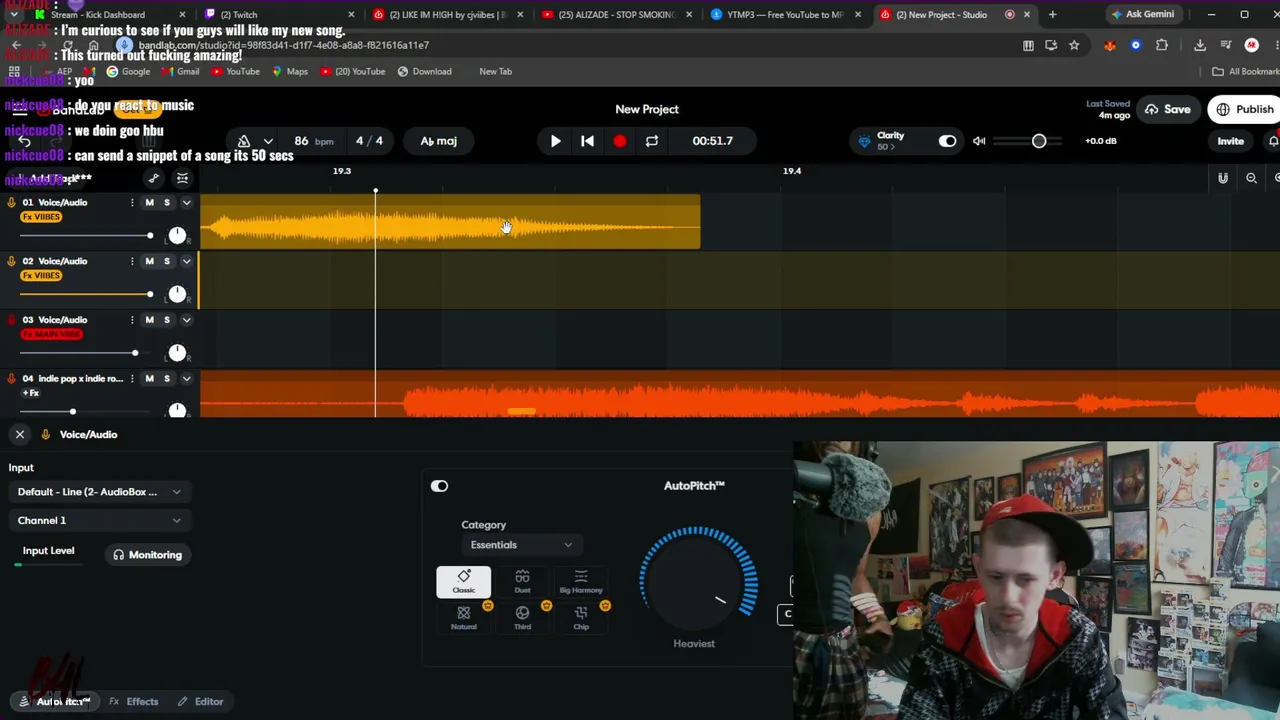Adjust the track 01 pan knob

point(177,235)
